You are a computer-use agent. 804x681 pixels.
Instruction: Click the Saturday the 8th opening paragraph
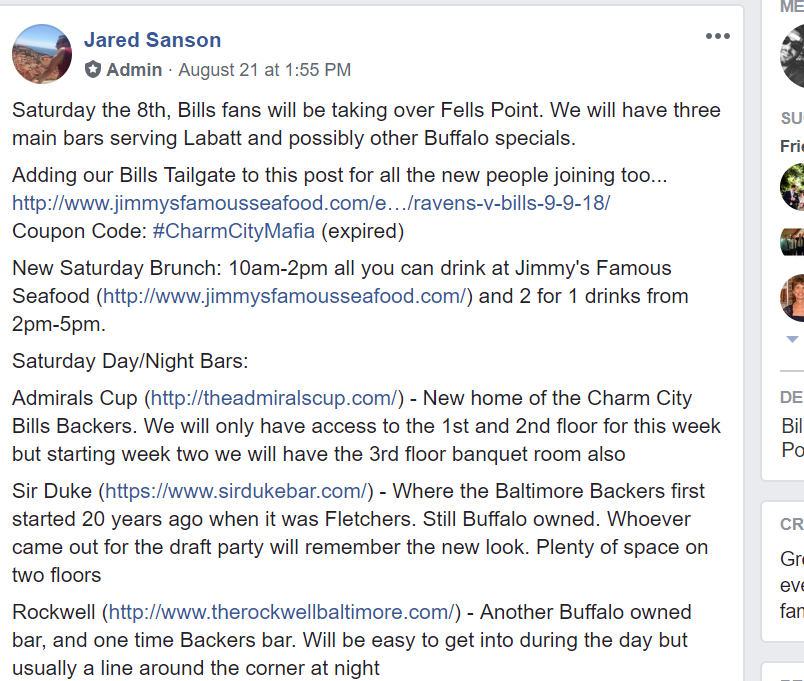[x=366, y=124]
